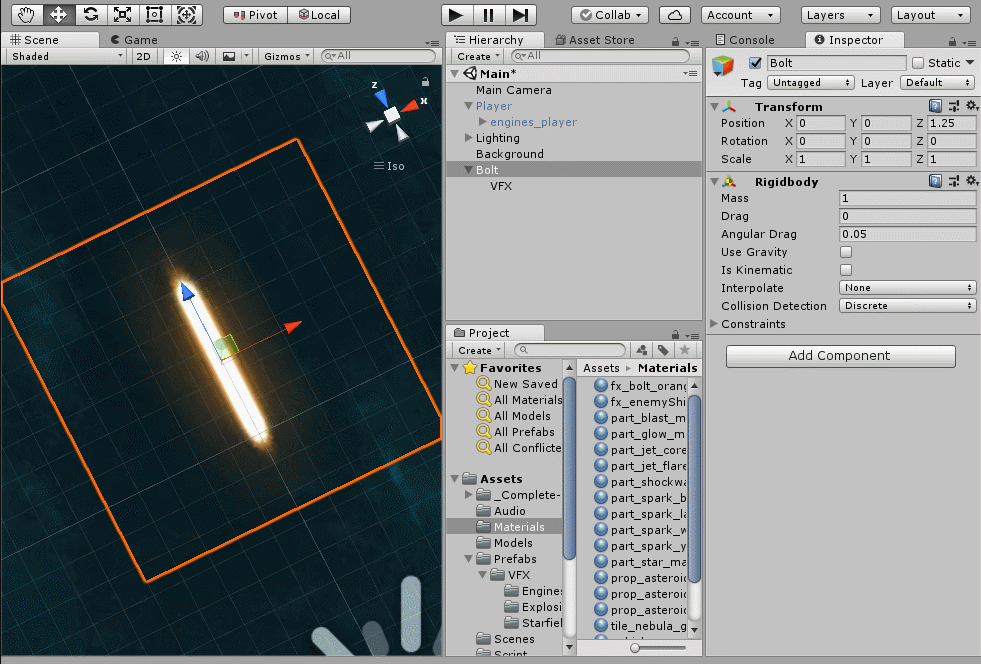
Task: Toggle scene effects image icon
Action: point(229,56)
